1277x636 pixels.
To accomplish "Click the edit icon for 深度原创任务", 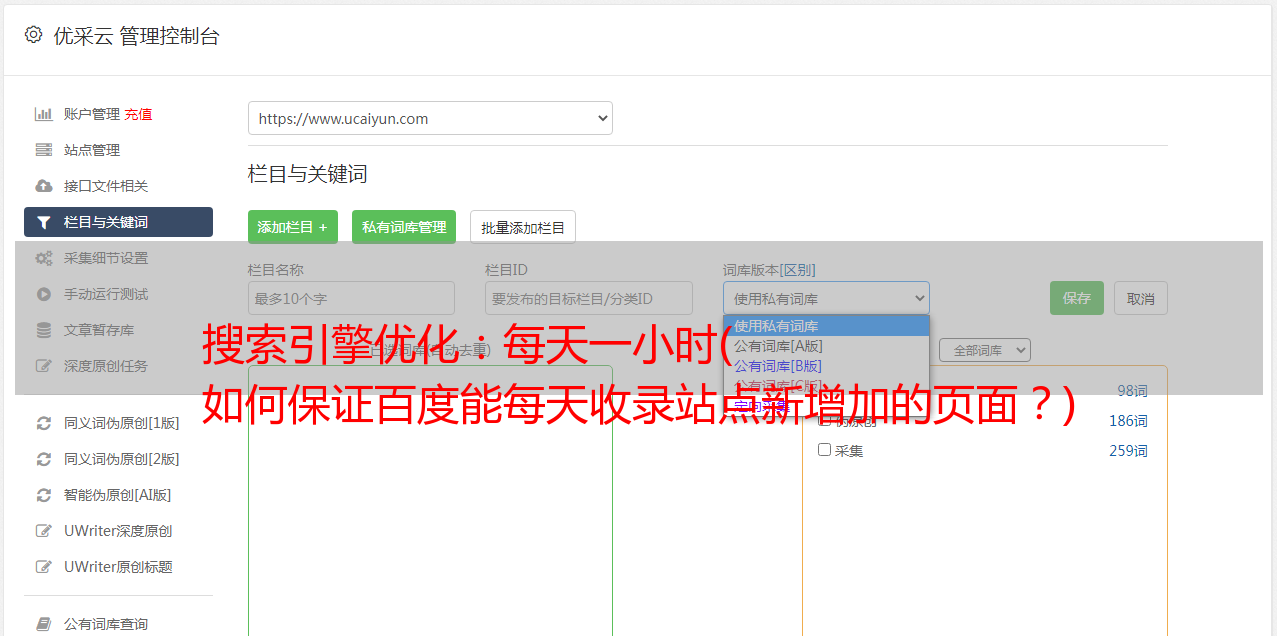I will click(x=44, y=366).
